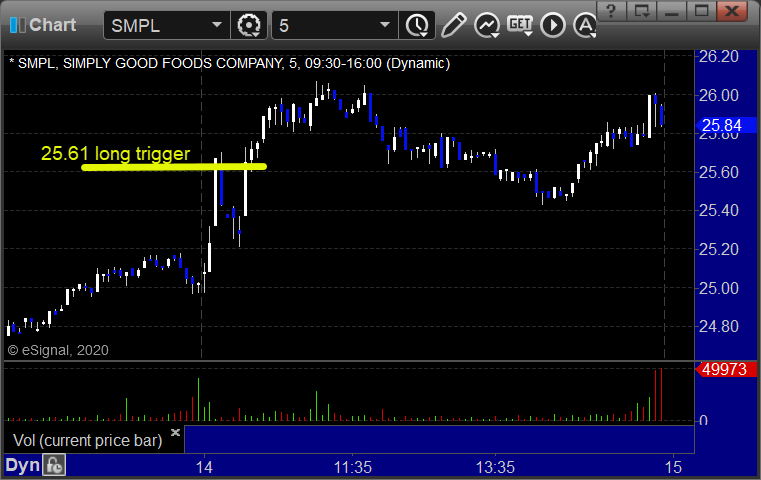Click the 26.20 price axis label
Viewport: 761px width, 480px height.
point(719,57)
